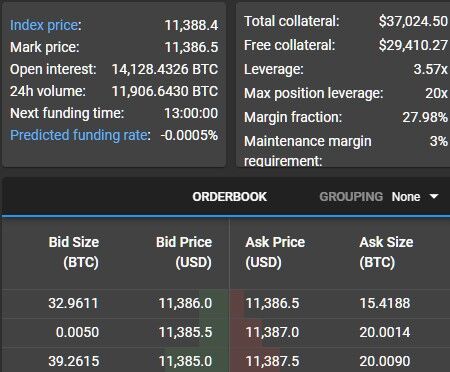Click the ask price 11,386.5
The image size is (450, 372).
272,303
